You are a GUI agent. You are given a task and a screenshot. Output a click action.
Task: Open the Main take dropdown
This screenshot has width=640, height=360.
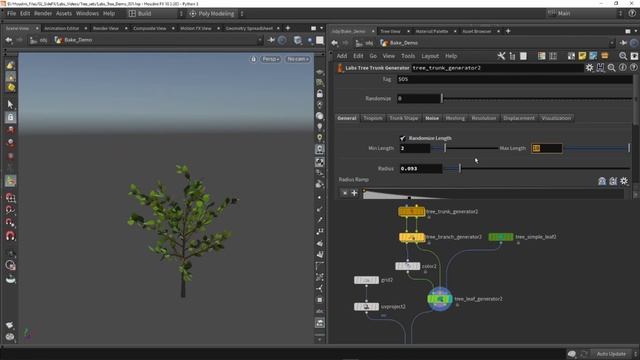(x=585, y=13)
